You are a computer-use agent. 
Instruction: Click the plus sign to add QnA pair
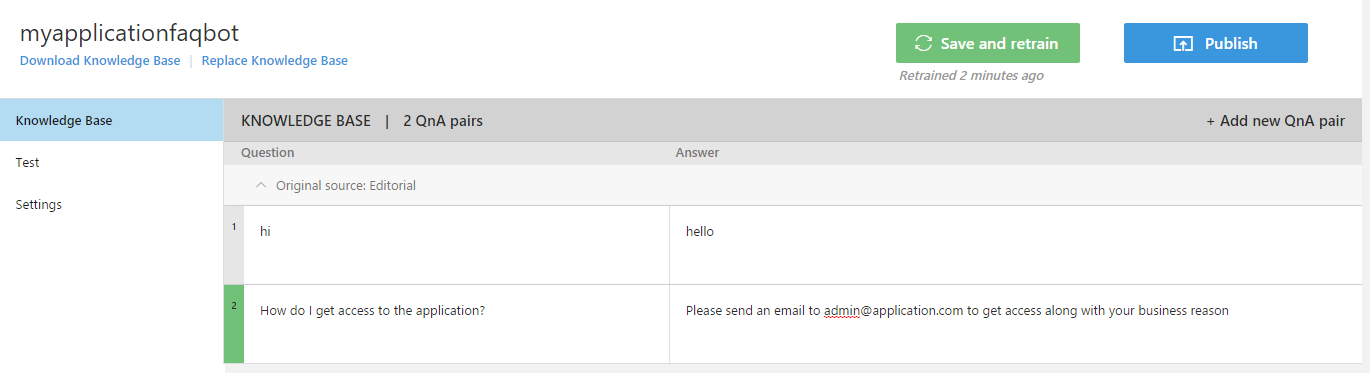coord(1210,121)
